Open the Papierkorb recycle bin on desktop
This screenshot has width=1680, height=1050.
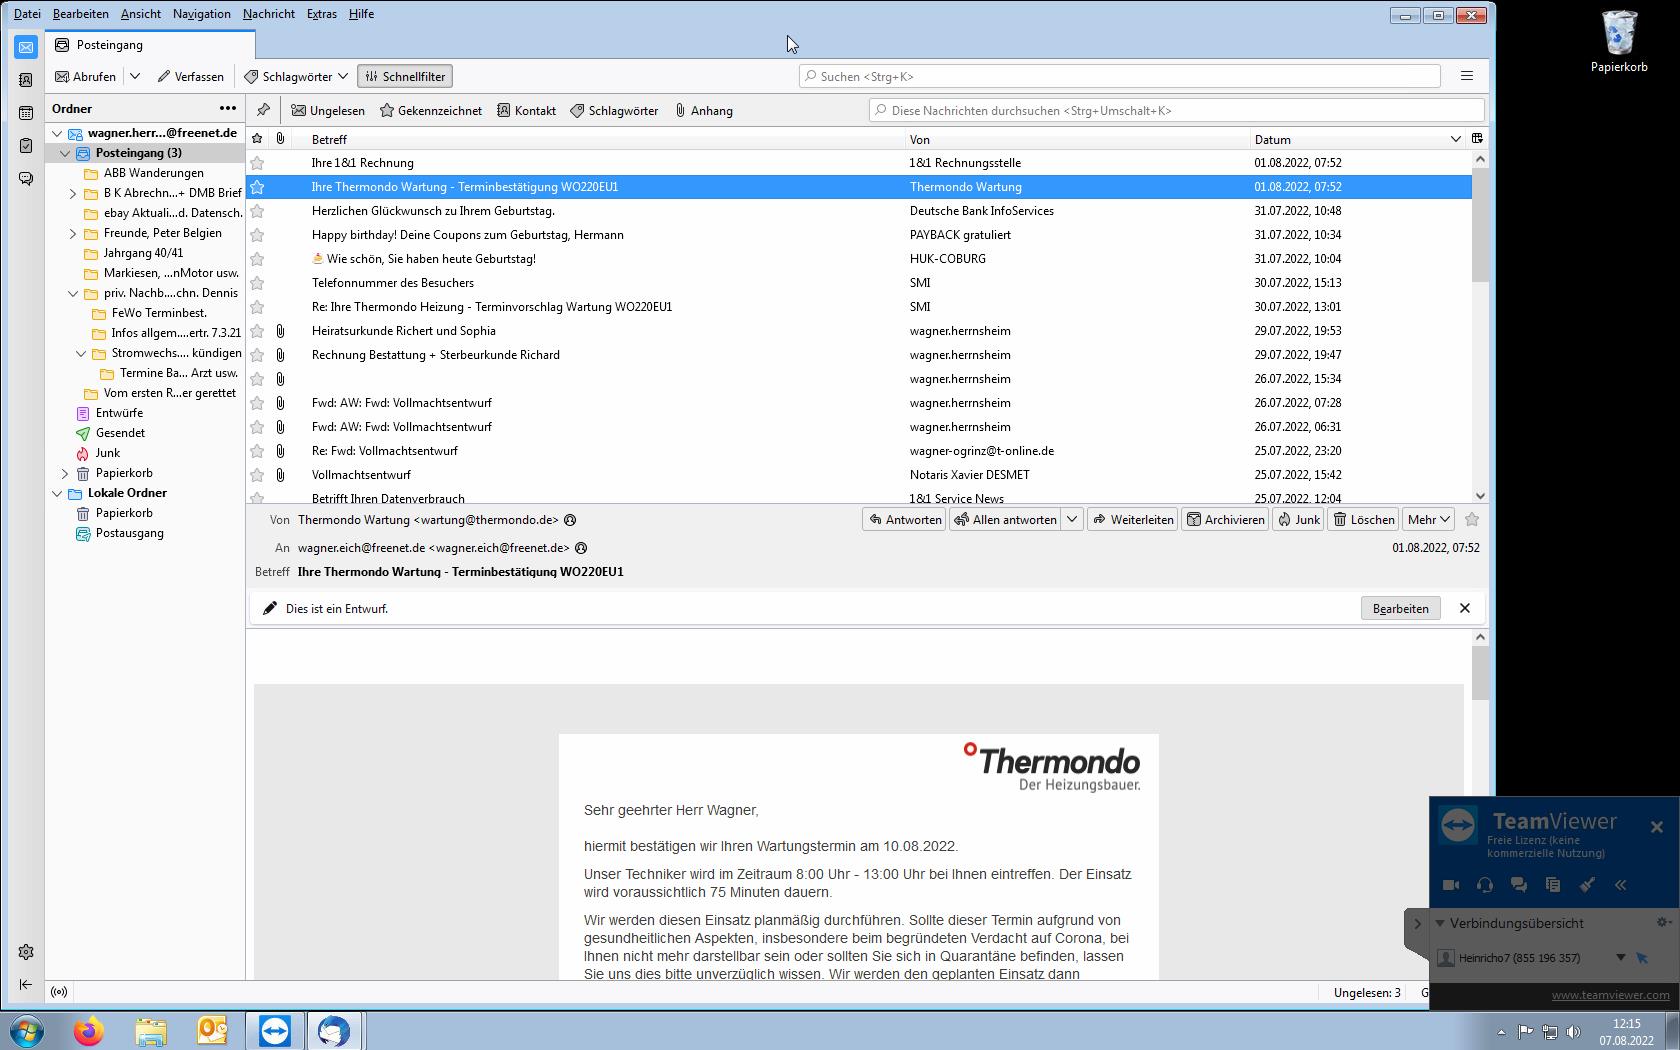tap(1619, 42)
